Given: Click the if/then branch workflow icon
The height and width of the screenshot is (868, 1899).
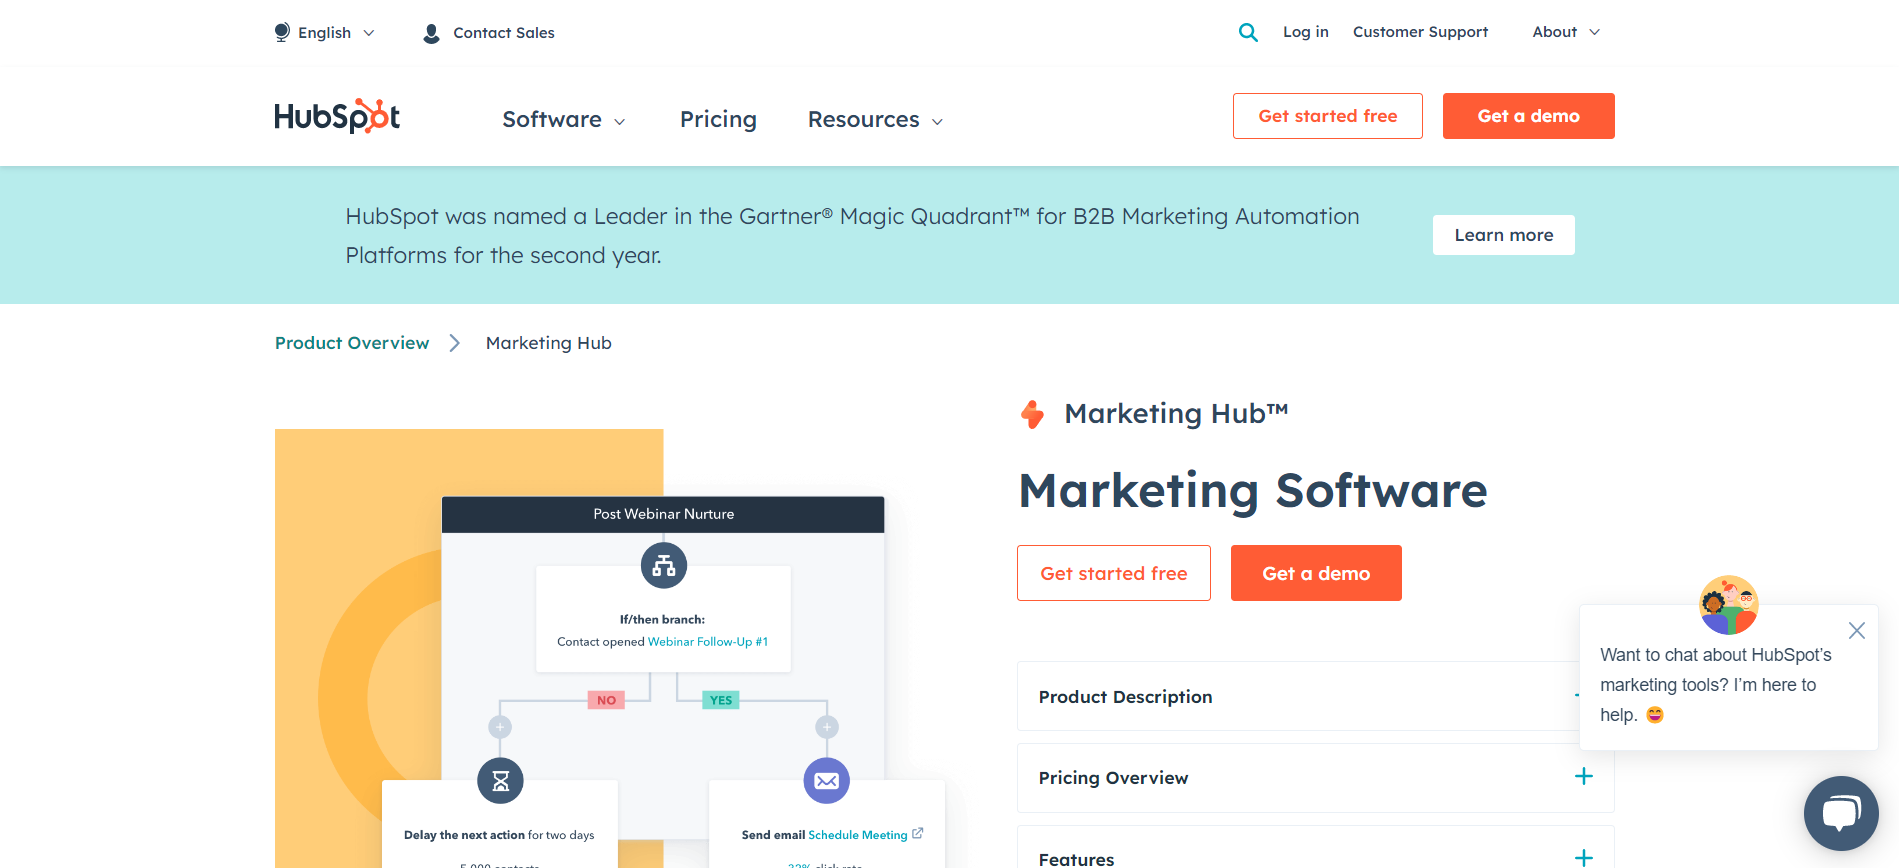Looking at the screenshot, I should (x=664, y=566).
